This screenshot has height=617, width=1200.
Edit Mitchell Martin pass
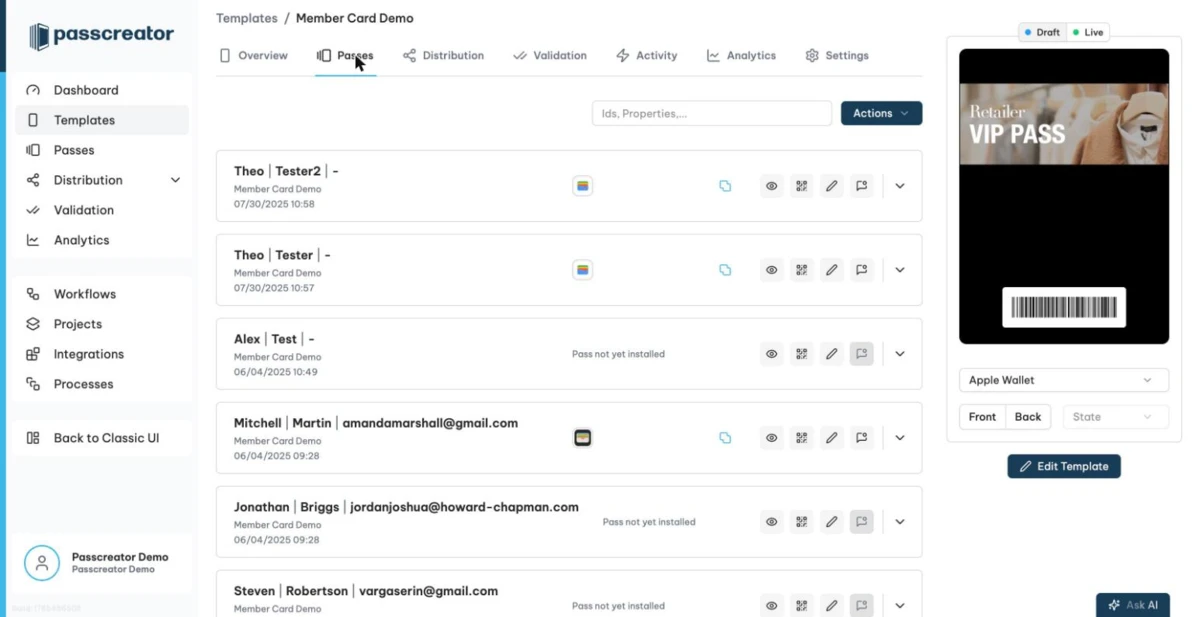click(x=831, y=438)
